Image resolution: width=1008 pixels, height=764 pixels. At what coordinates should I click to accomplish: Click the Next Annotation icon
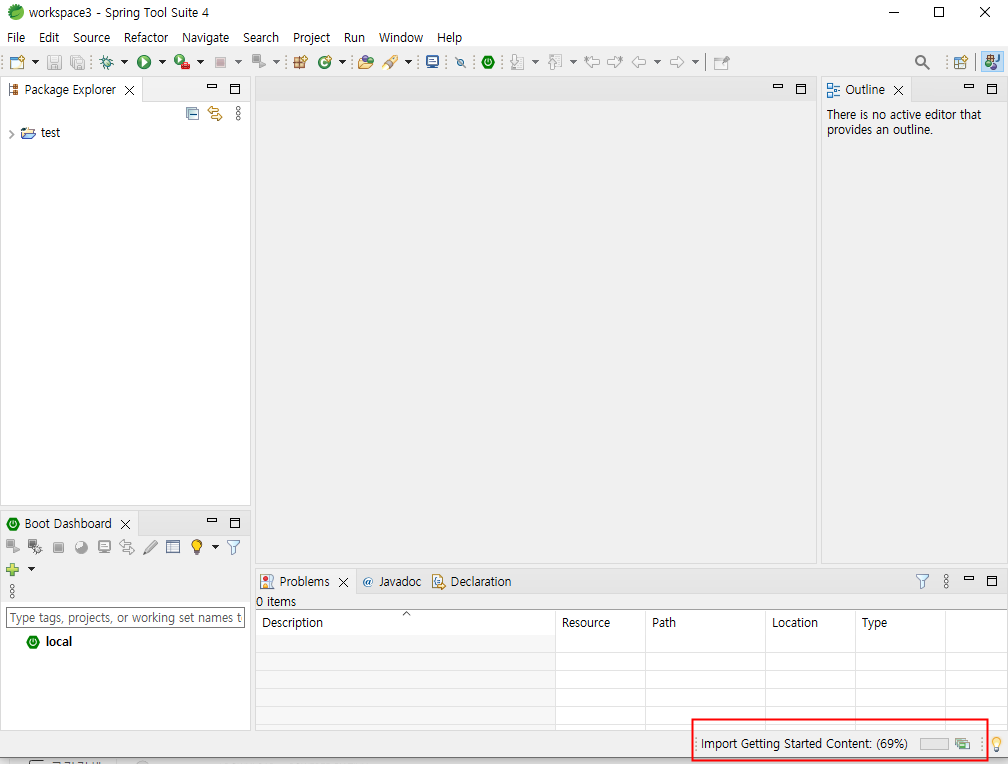point(517,62)
